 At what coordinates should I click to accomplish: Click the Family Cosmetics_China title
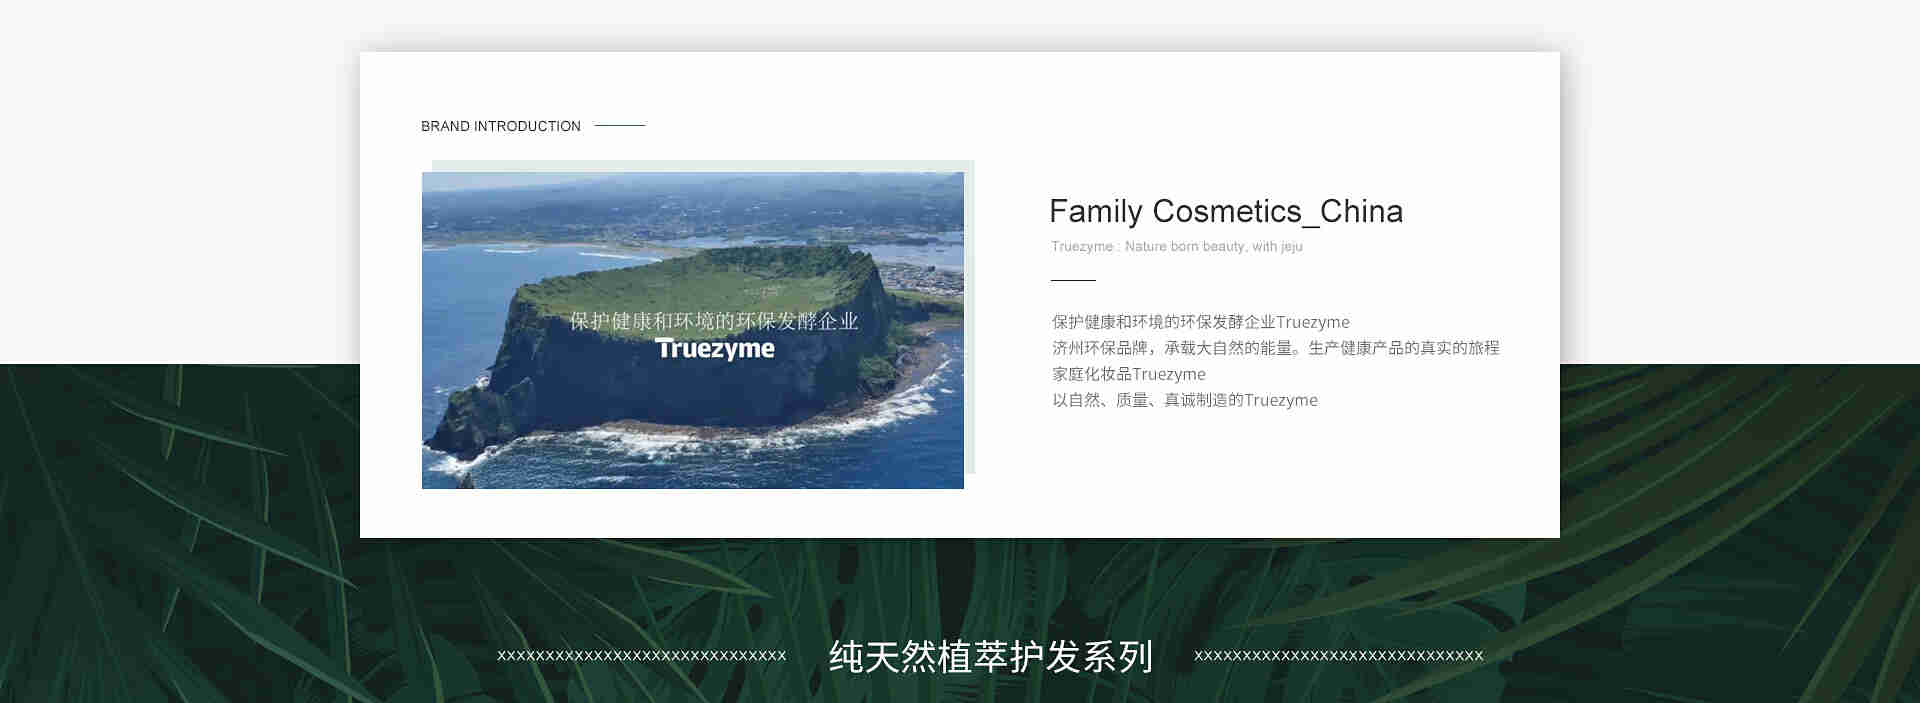pyautogui.click(x=1226, y=211)
